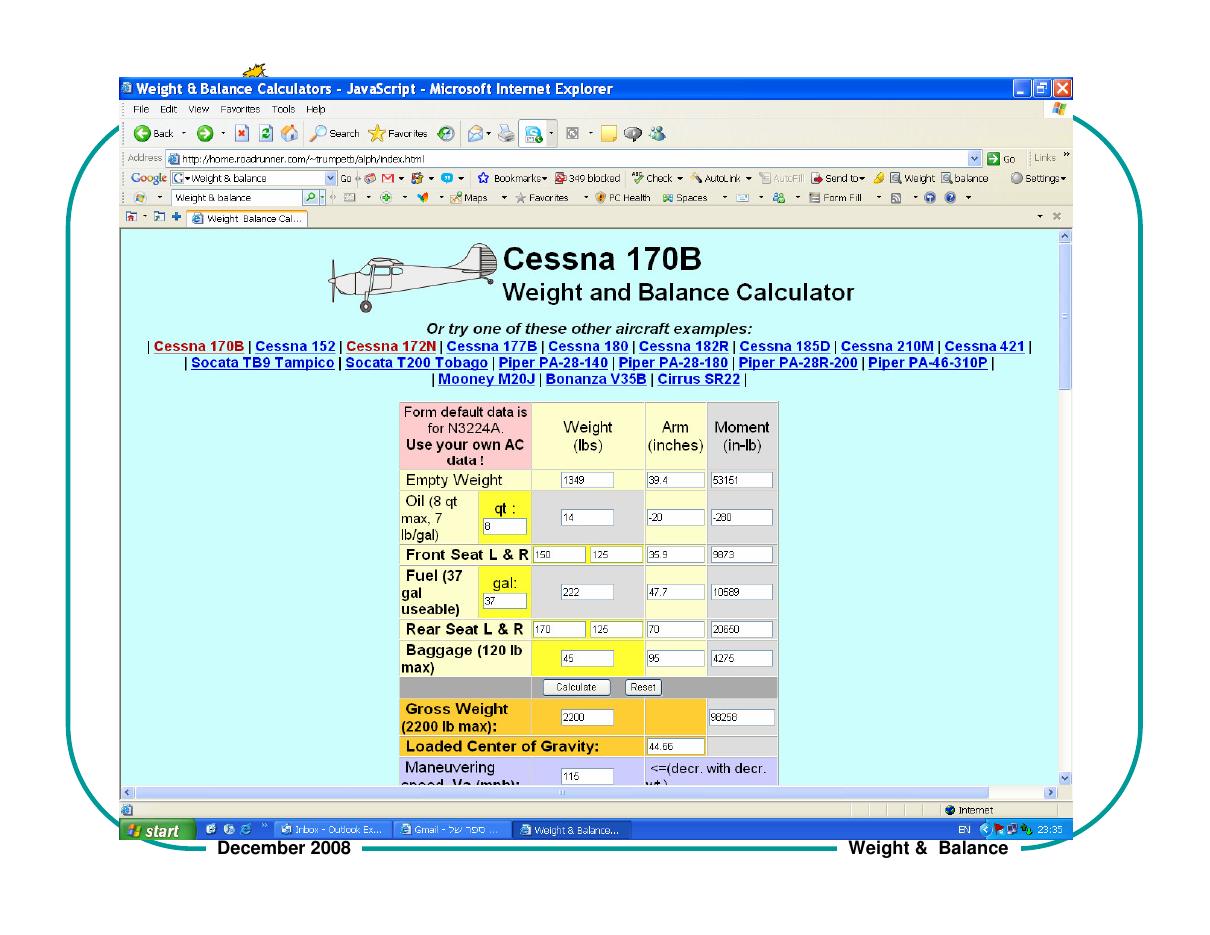
Task: Click the green Forward arrow icon
Action: [x=203, y=134]
